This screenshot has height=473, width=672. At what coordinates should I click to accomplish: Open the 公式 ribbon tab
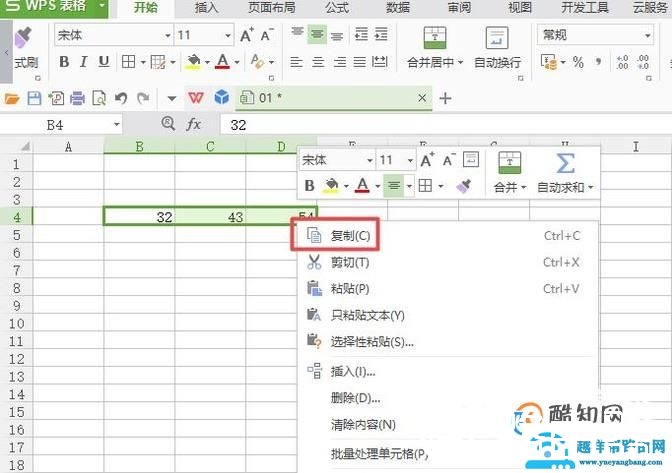point(337,8)
